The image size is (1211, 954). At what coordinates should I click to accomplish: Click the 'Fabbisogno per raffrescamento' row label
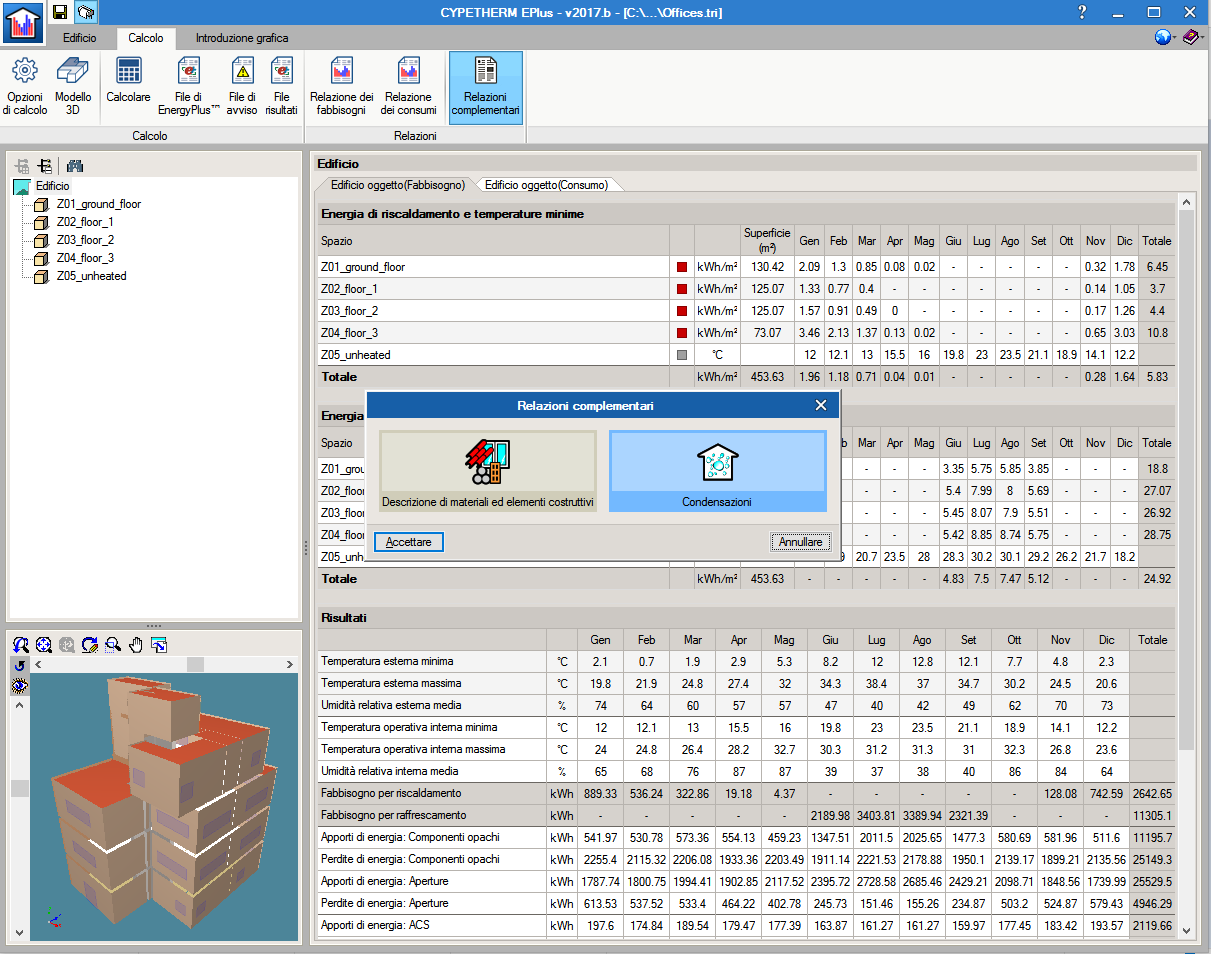click(x=394, y=815)
